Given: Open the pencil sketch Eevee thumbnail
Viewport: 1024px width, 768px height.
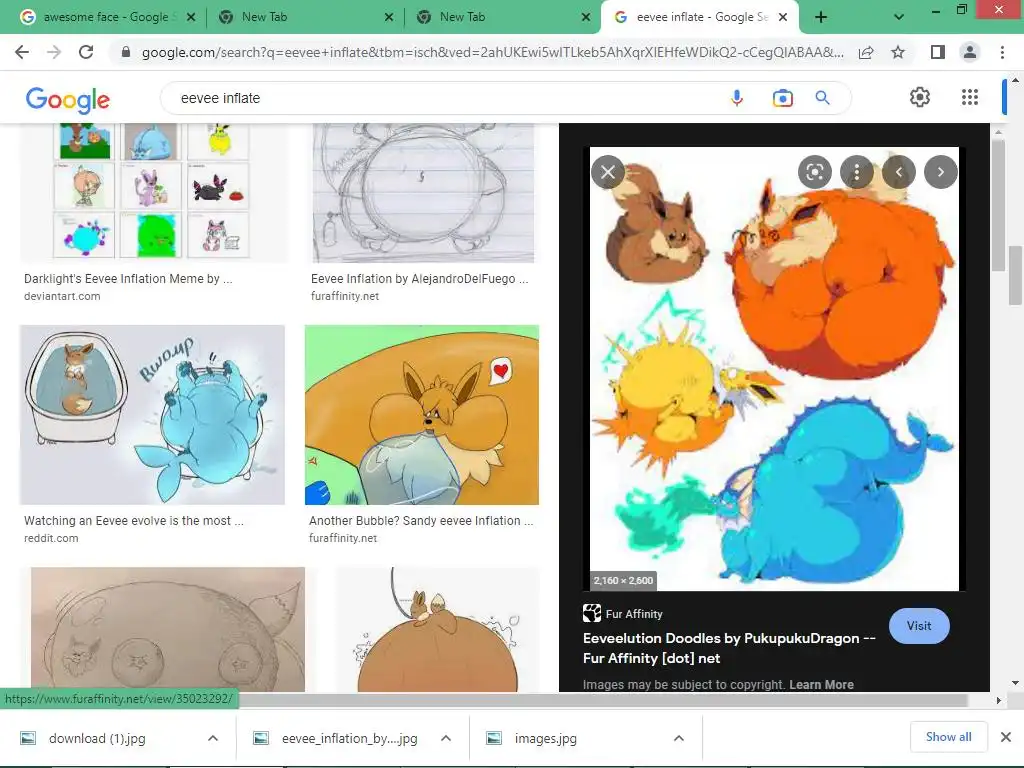Looking at the screenshot, I should (423, 193).
